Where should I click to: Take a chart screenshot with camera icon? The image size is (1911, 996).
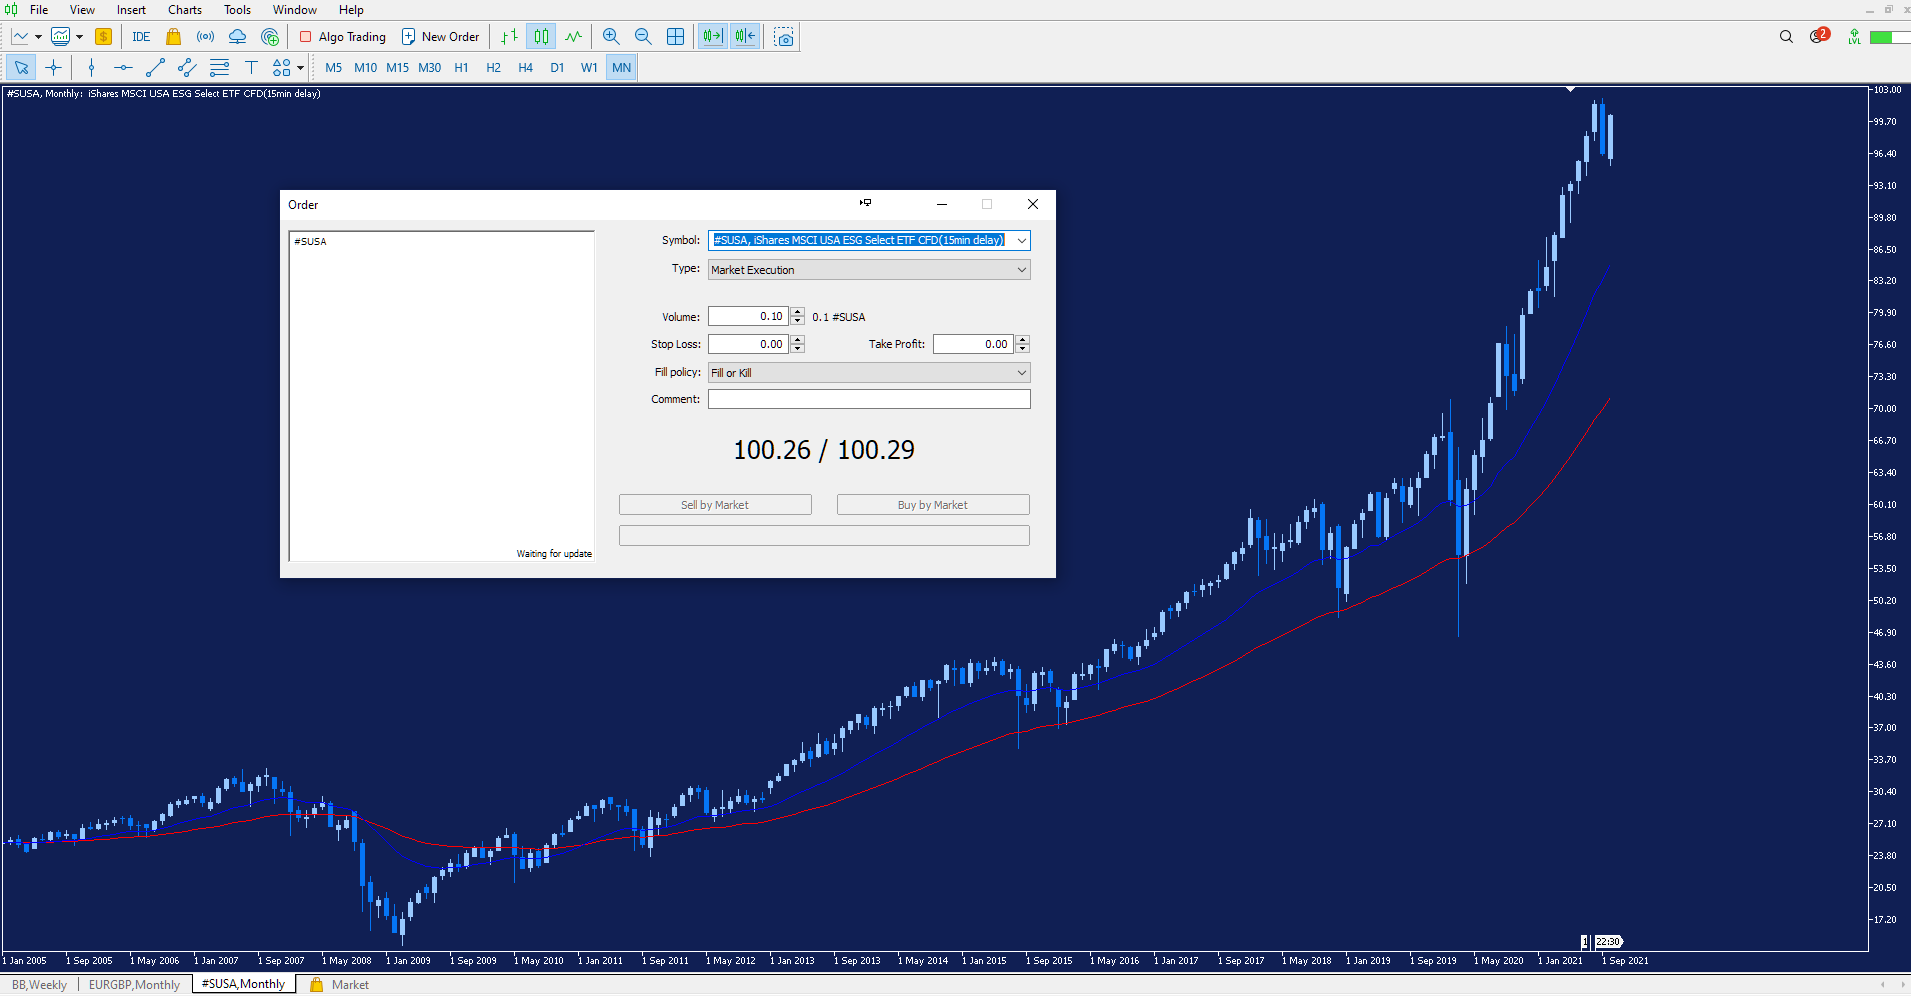click(784, 37)
